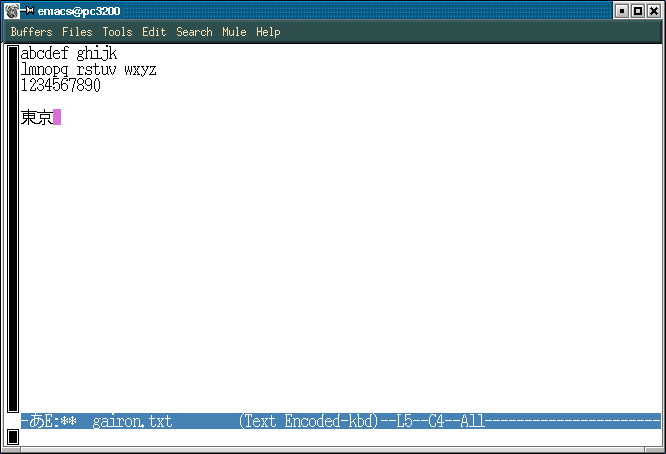Click on the Japanese text 東京
This screenshot has height=454, width=666.
click(37, 117)
